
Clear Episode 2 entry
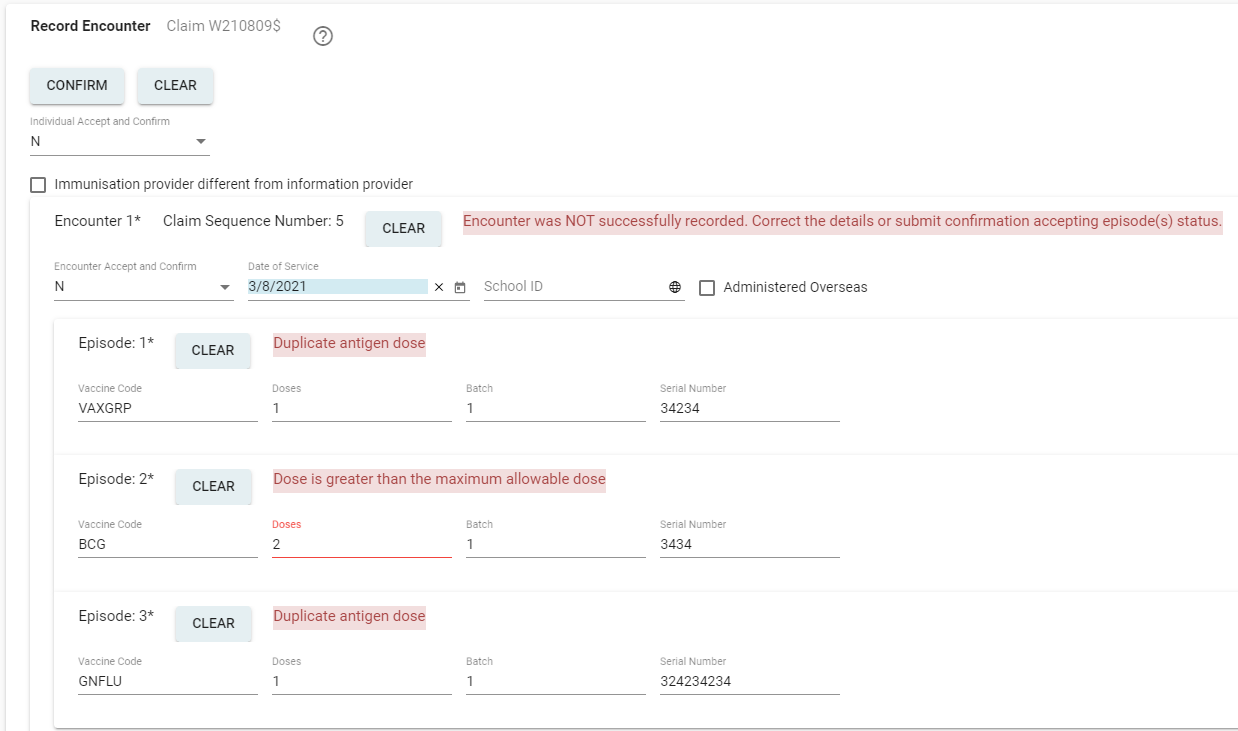[x=213, y=487]
